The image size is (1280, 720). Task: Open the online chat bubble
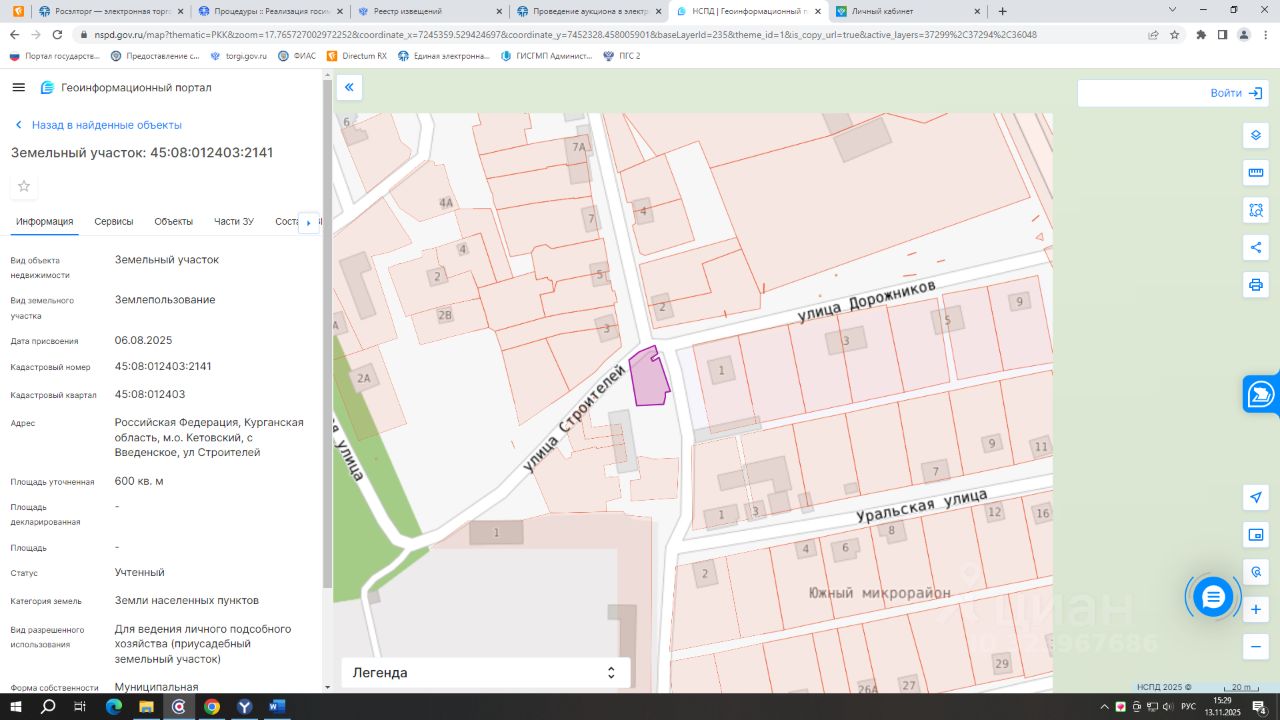1213,597
